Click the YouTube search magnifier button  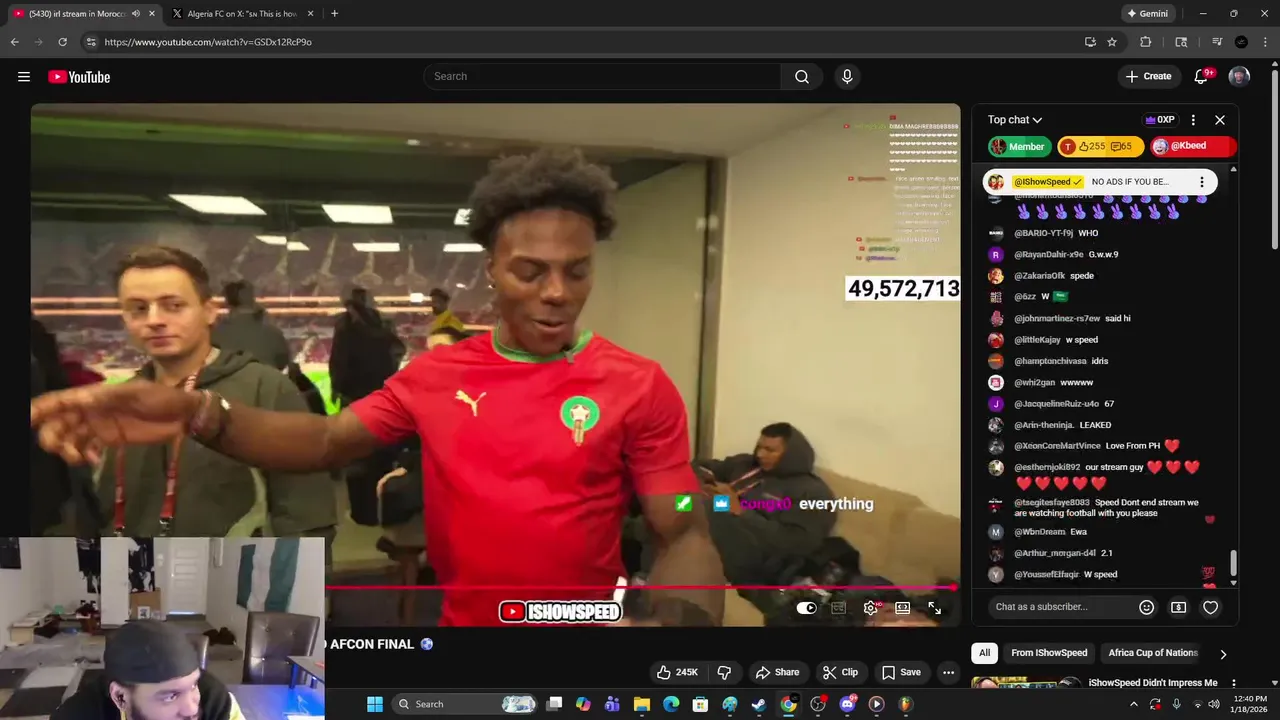click(802, 77)
